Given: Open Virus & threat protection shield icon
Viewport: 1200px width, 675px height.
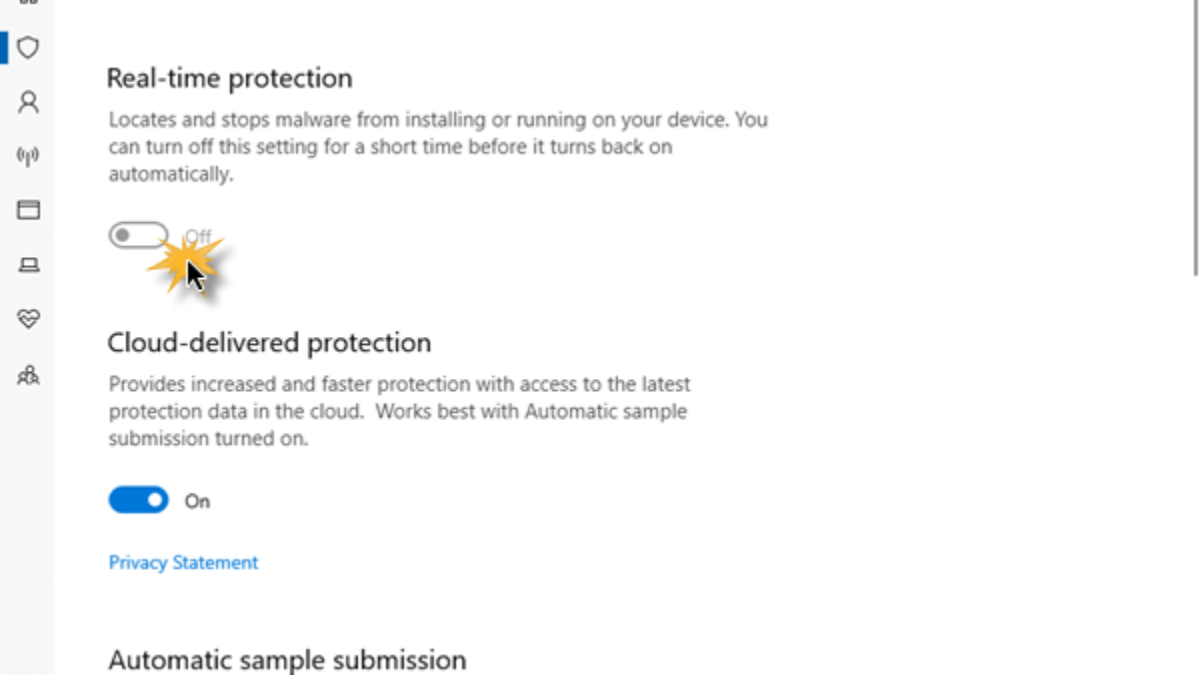Looking at the screenshot, I should coord(28,47).
